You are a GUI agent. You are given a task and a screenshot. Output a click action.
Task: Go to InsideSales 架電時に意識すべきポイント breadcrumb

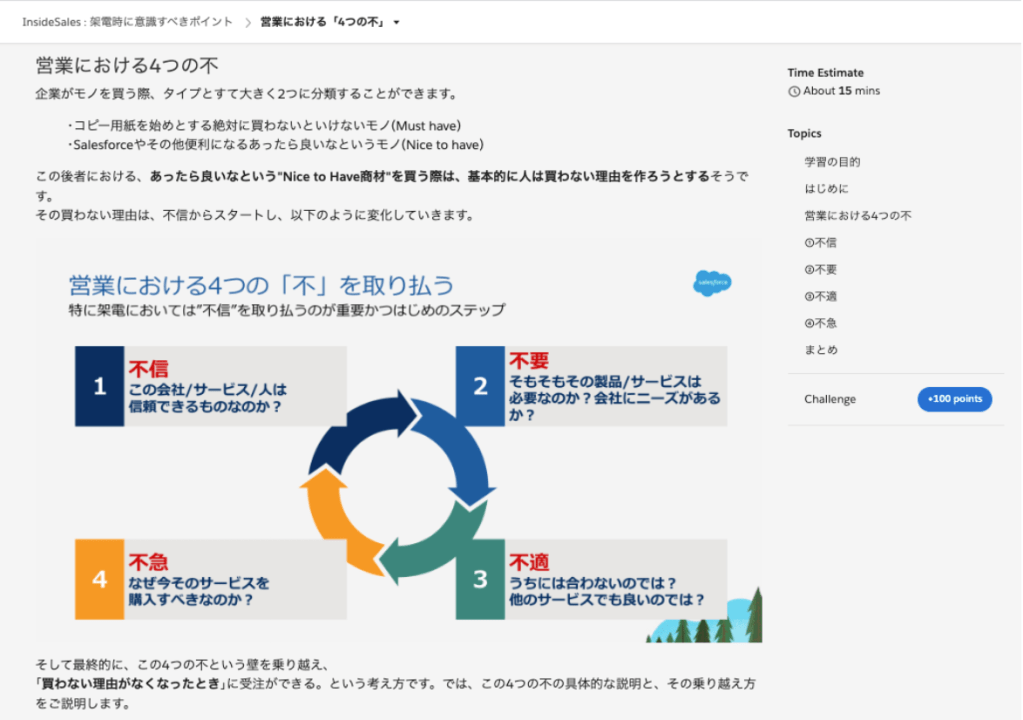[127, 22]
